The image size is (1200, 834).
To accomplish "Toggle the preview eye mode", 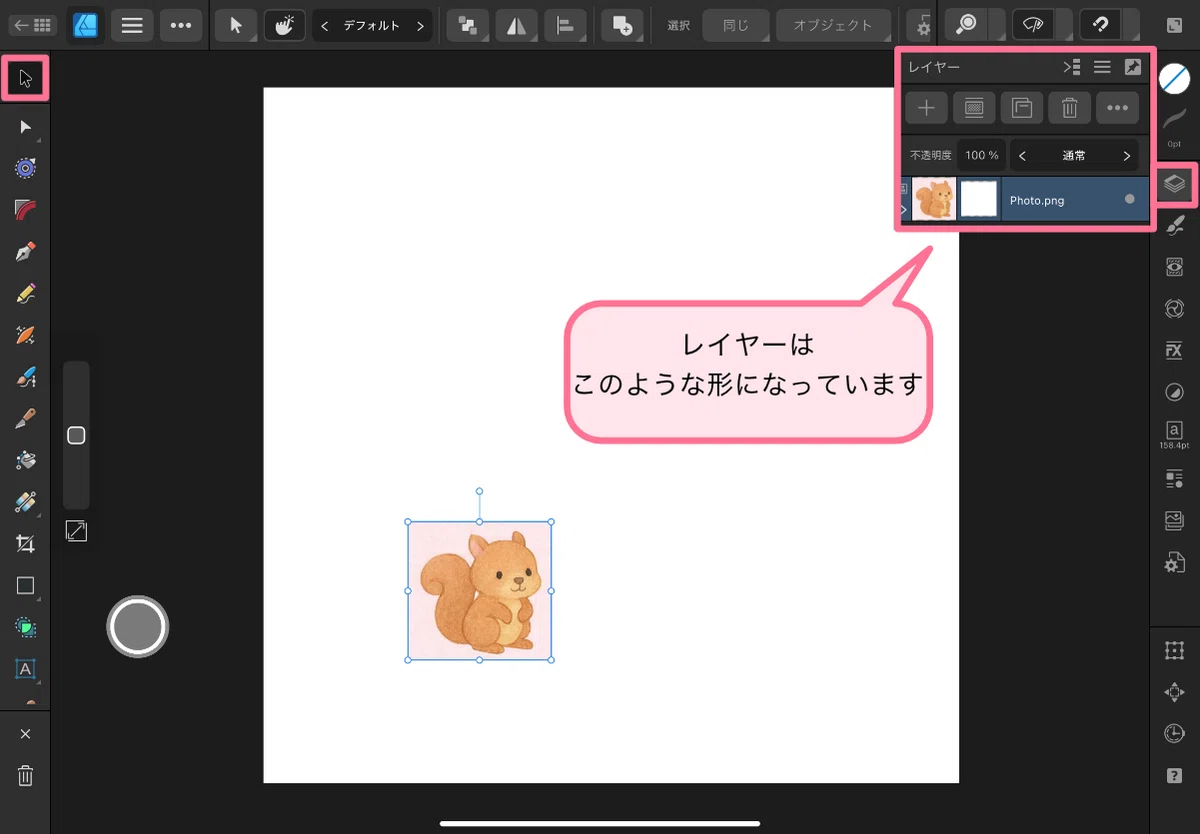I will coord(1033,25).
